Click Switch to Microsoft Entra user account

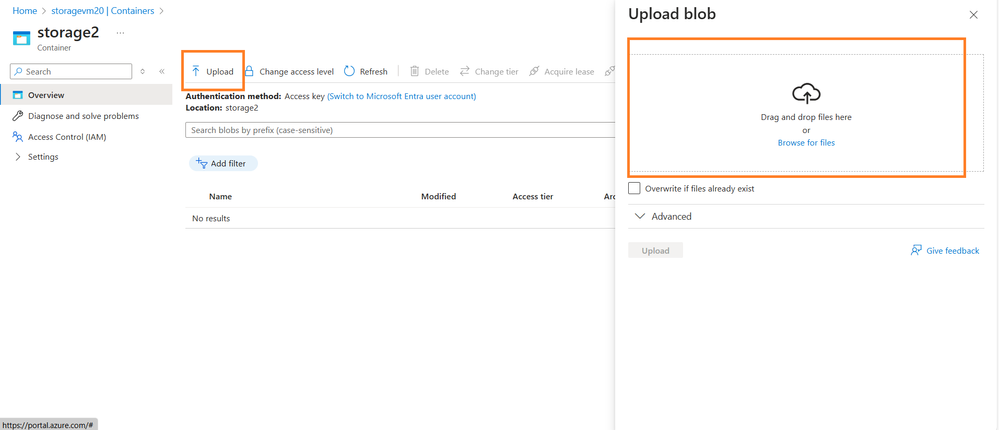401,96
